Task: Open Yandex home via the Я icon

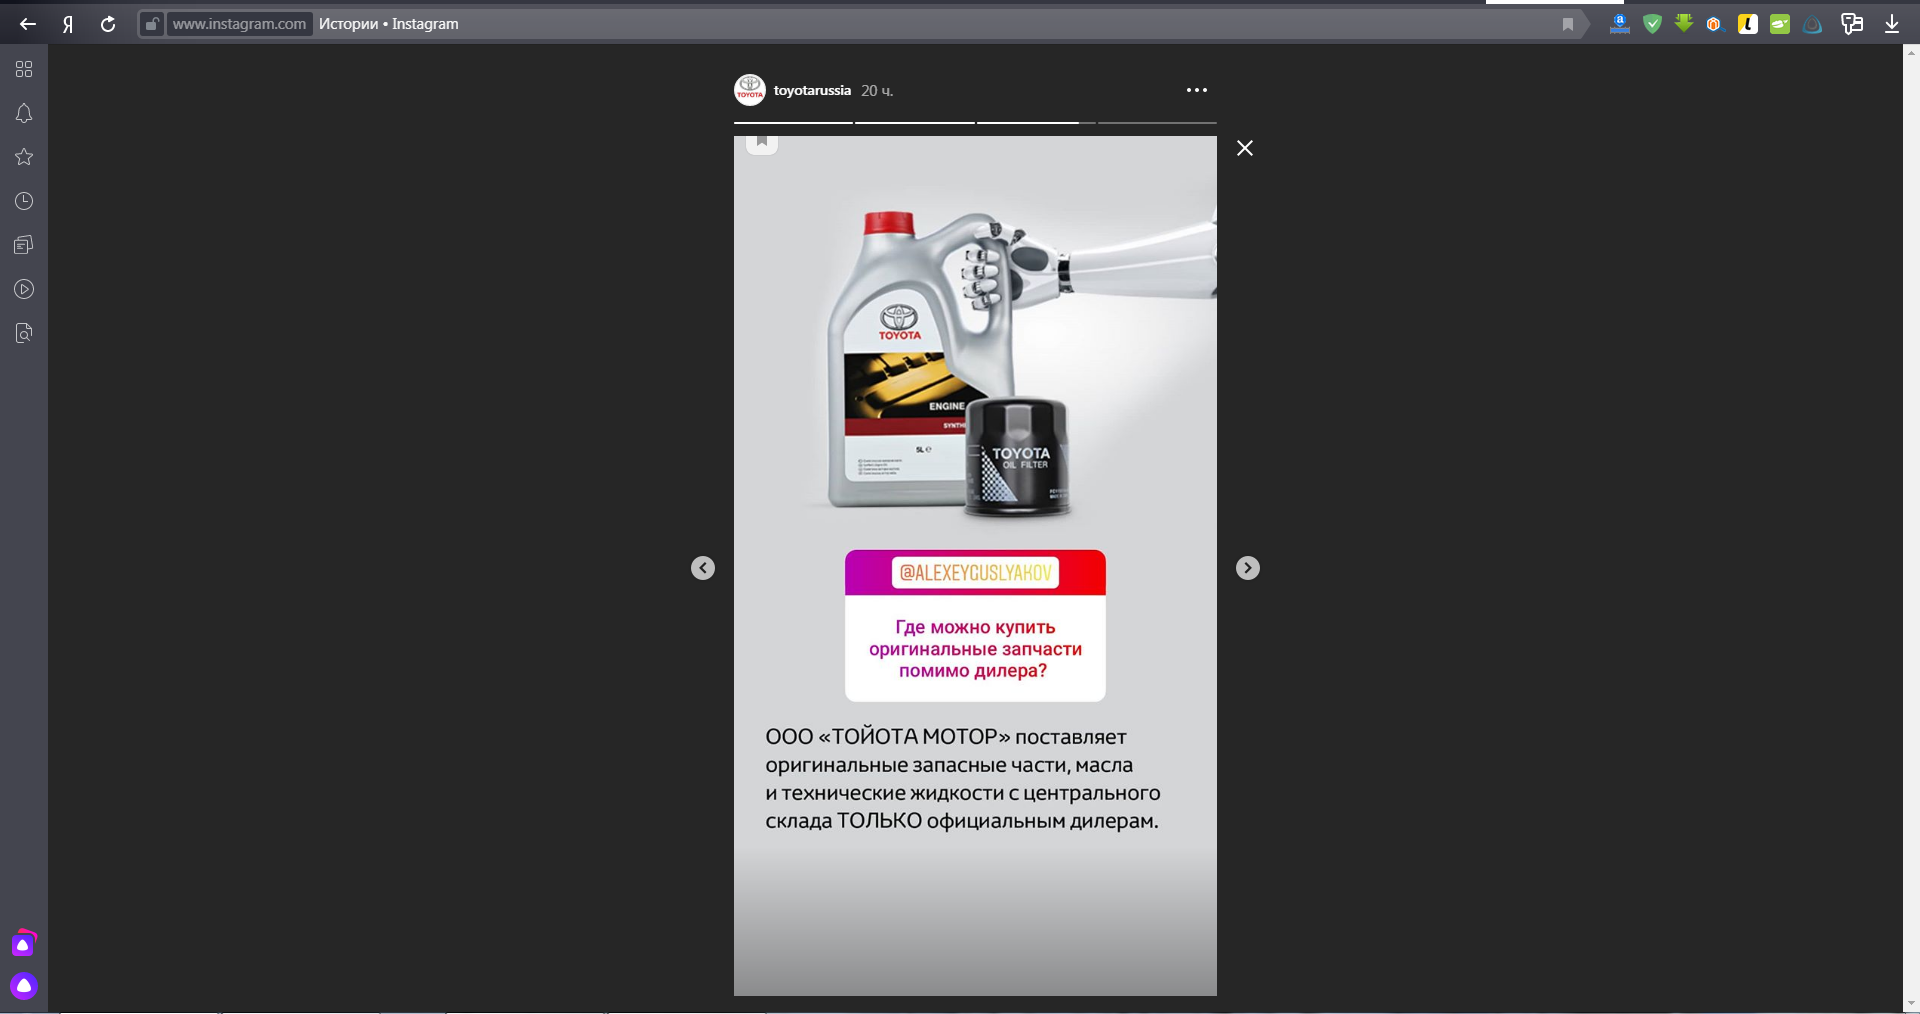Action: click(x=68, y=24)
